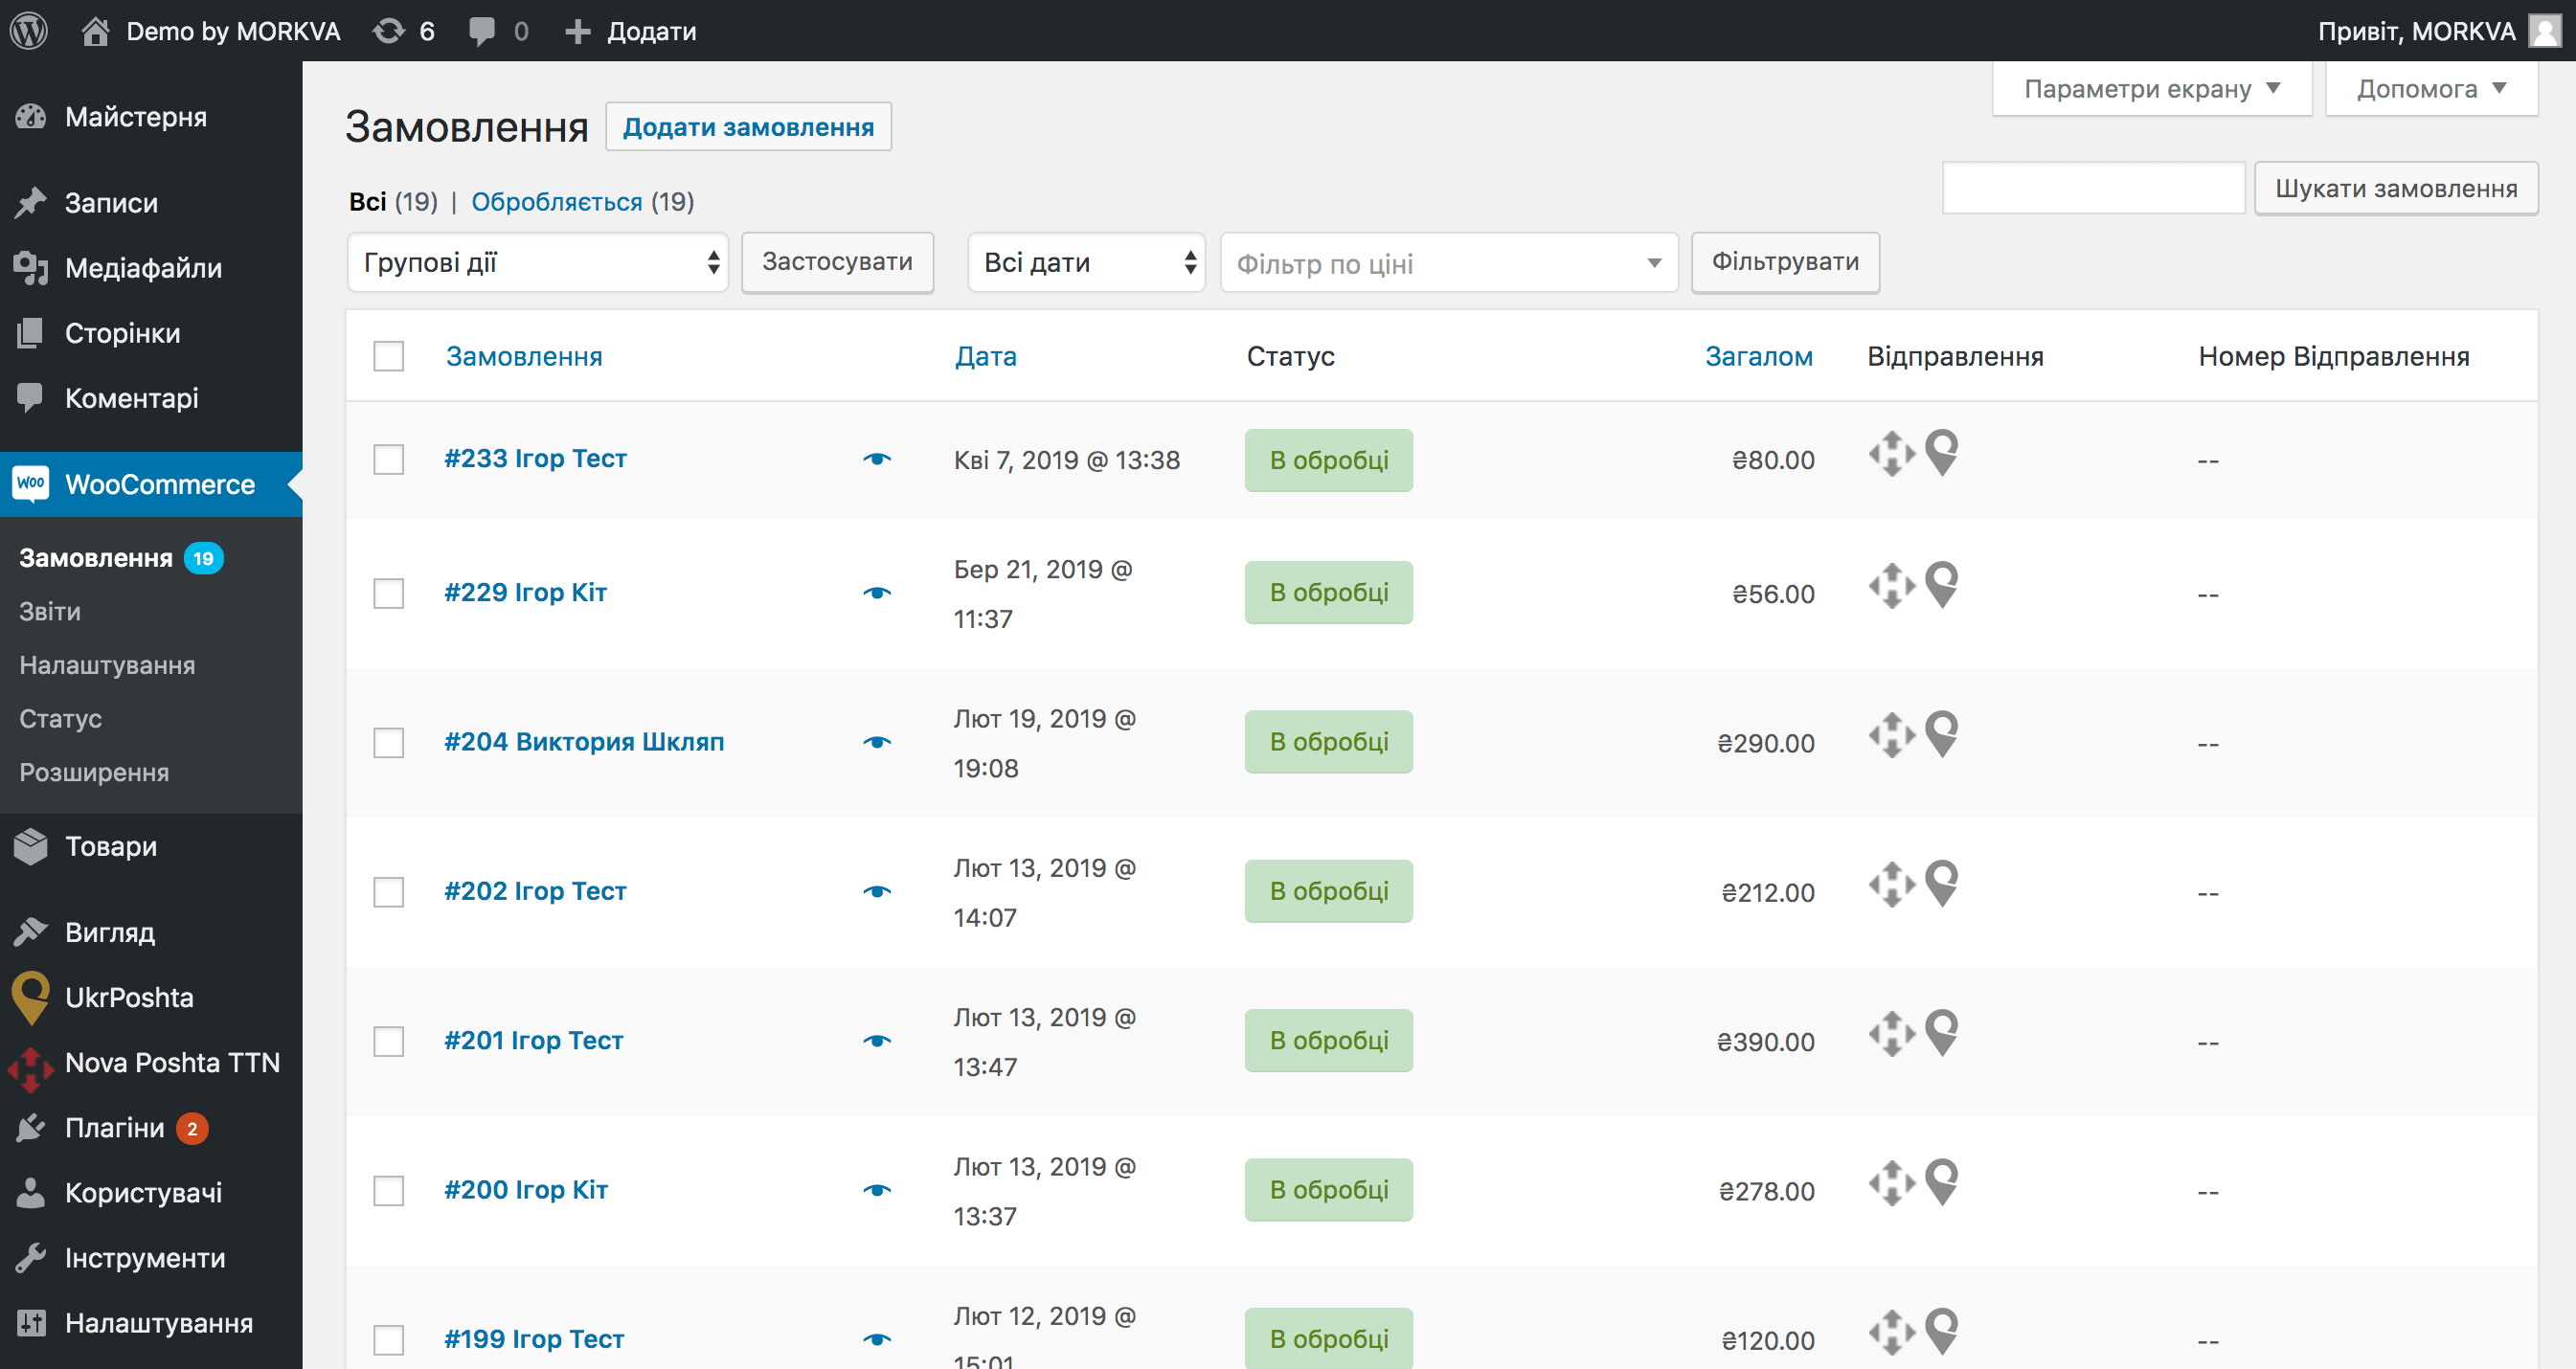Check the box for order #202
This screenshot has height=1369, width=2576.
388,892
